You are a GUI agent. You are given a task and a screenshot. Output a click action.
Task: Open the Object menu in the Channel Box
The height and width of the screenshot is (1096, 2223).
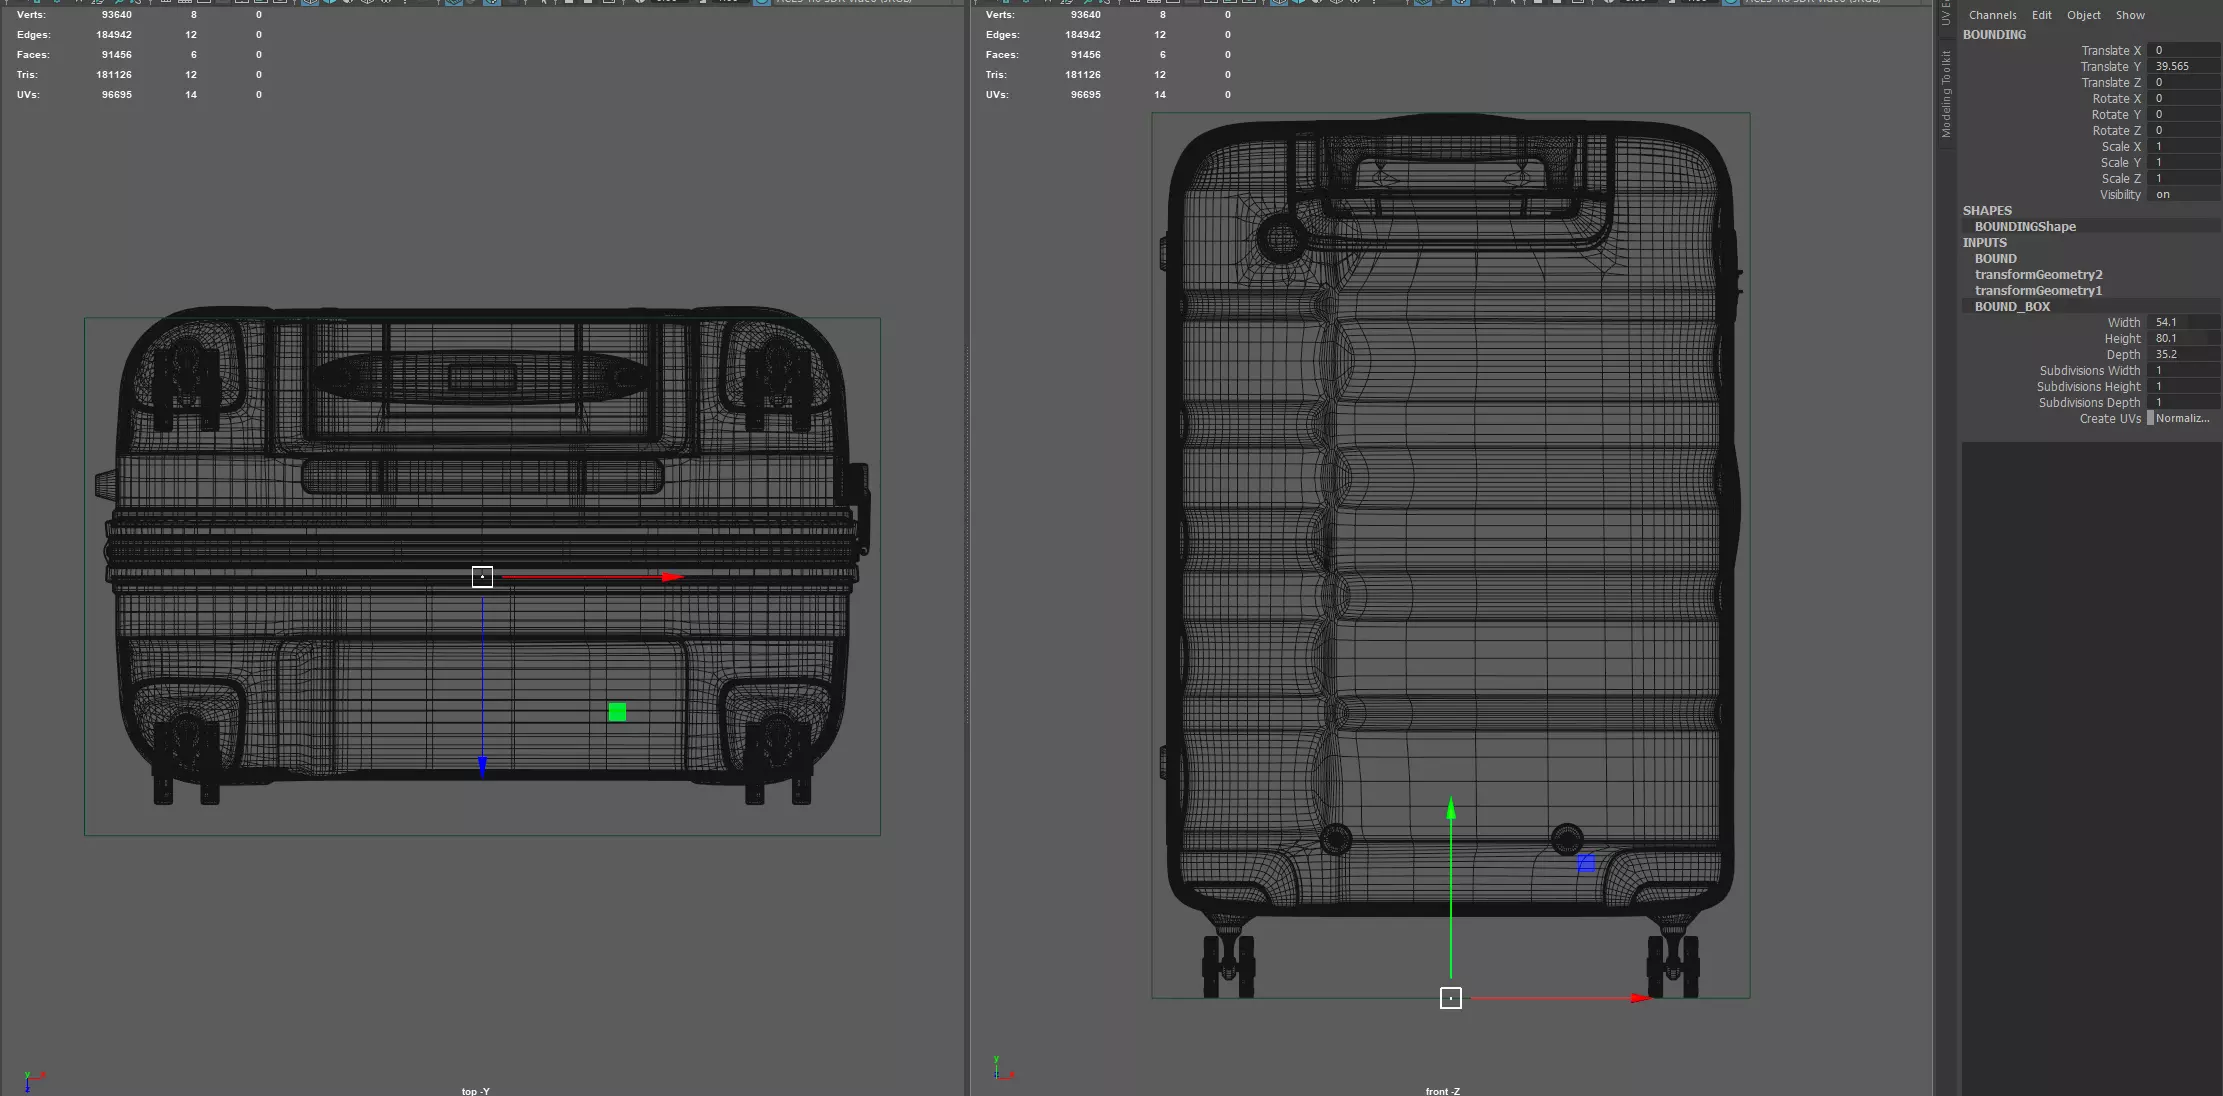click(x=2083, y=15)
